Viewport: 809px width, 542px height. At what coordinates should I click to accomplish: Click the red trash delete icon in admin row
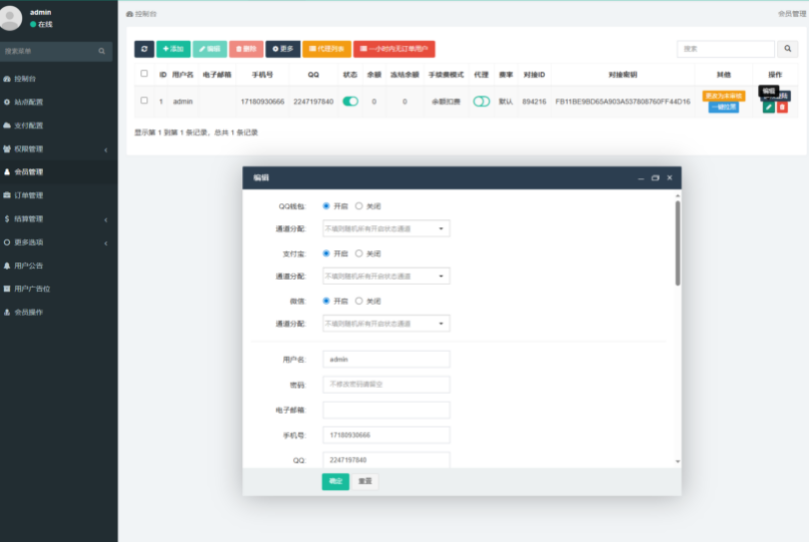[x=782, y=107]
